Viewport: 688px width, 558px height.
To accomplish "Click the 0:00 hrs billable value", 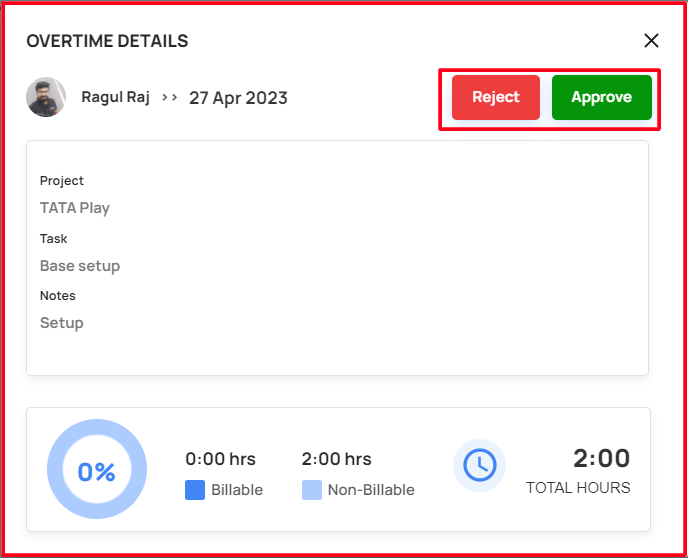I will click(220, 459).
